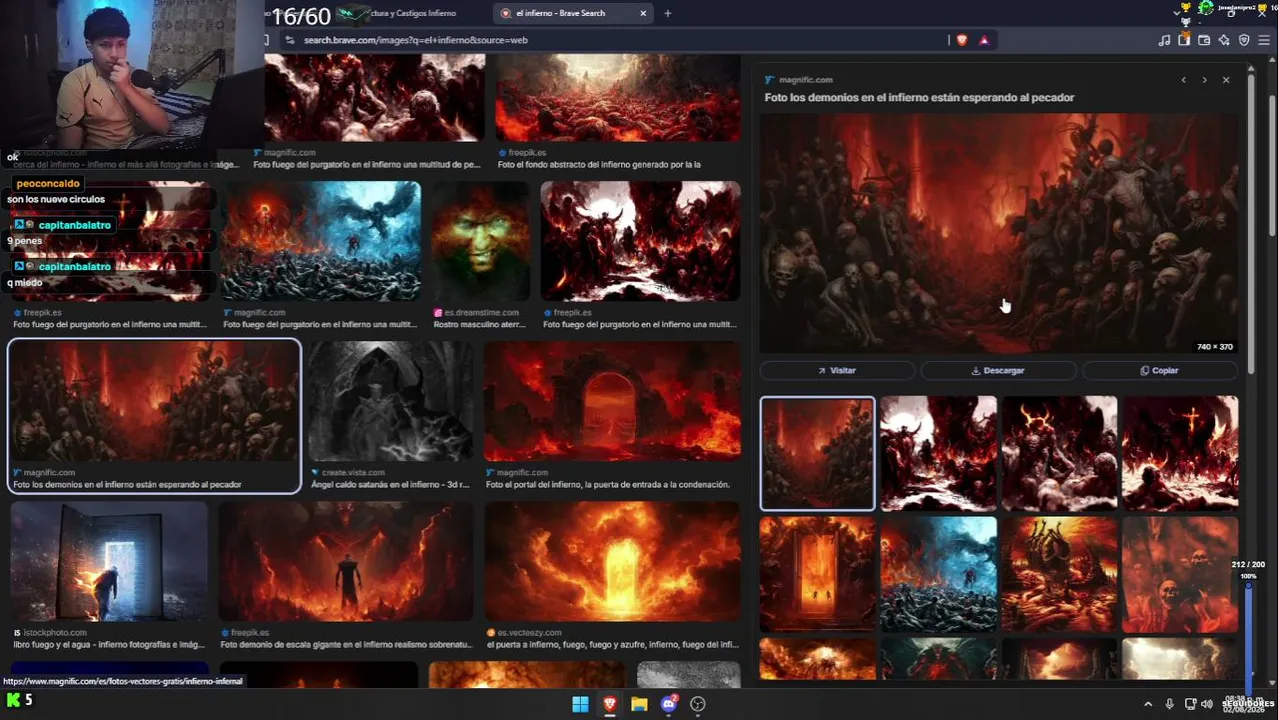Click the Brave Shields lion icon
This screenshot has height=720, width=1278.
(x=962, y=40)
